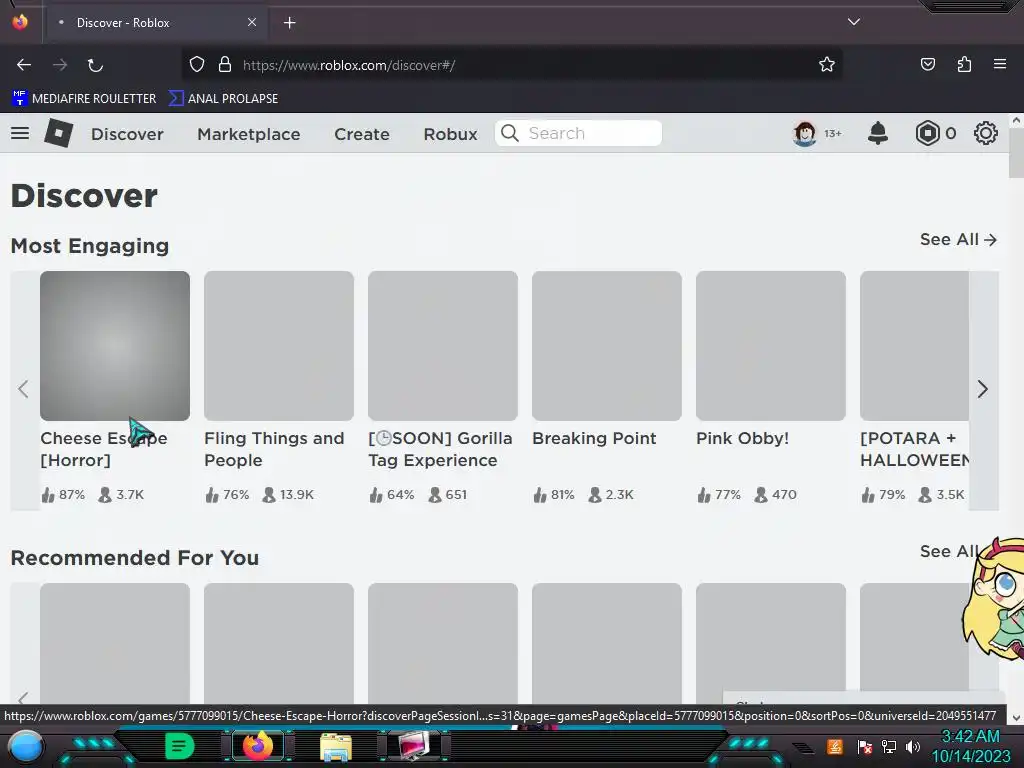This screenshot has height=768, width=1024.
Task: Open the Roblox settings gear
Action: (985, 133)
